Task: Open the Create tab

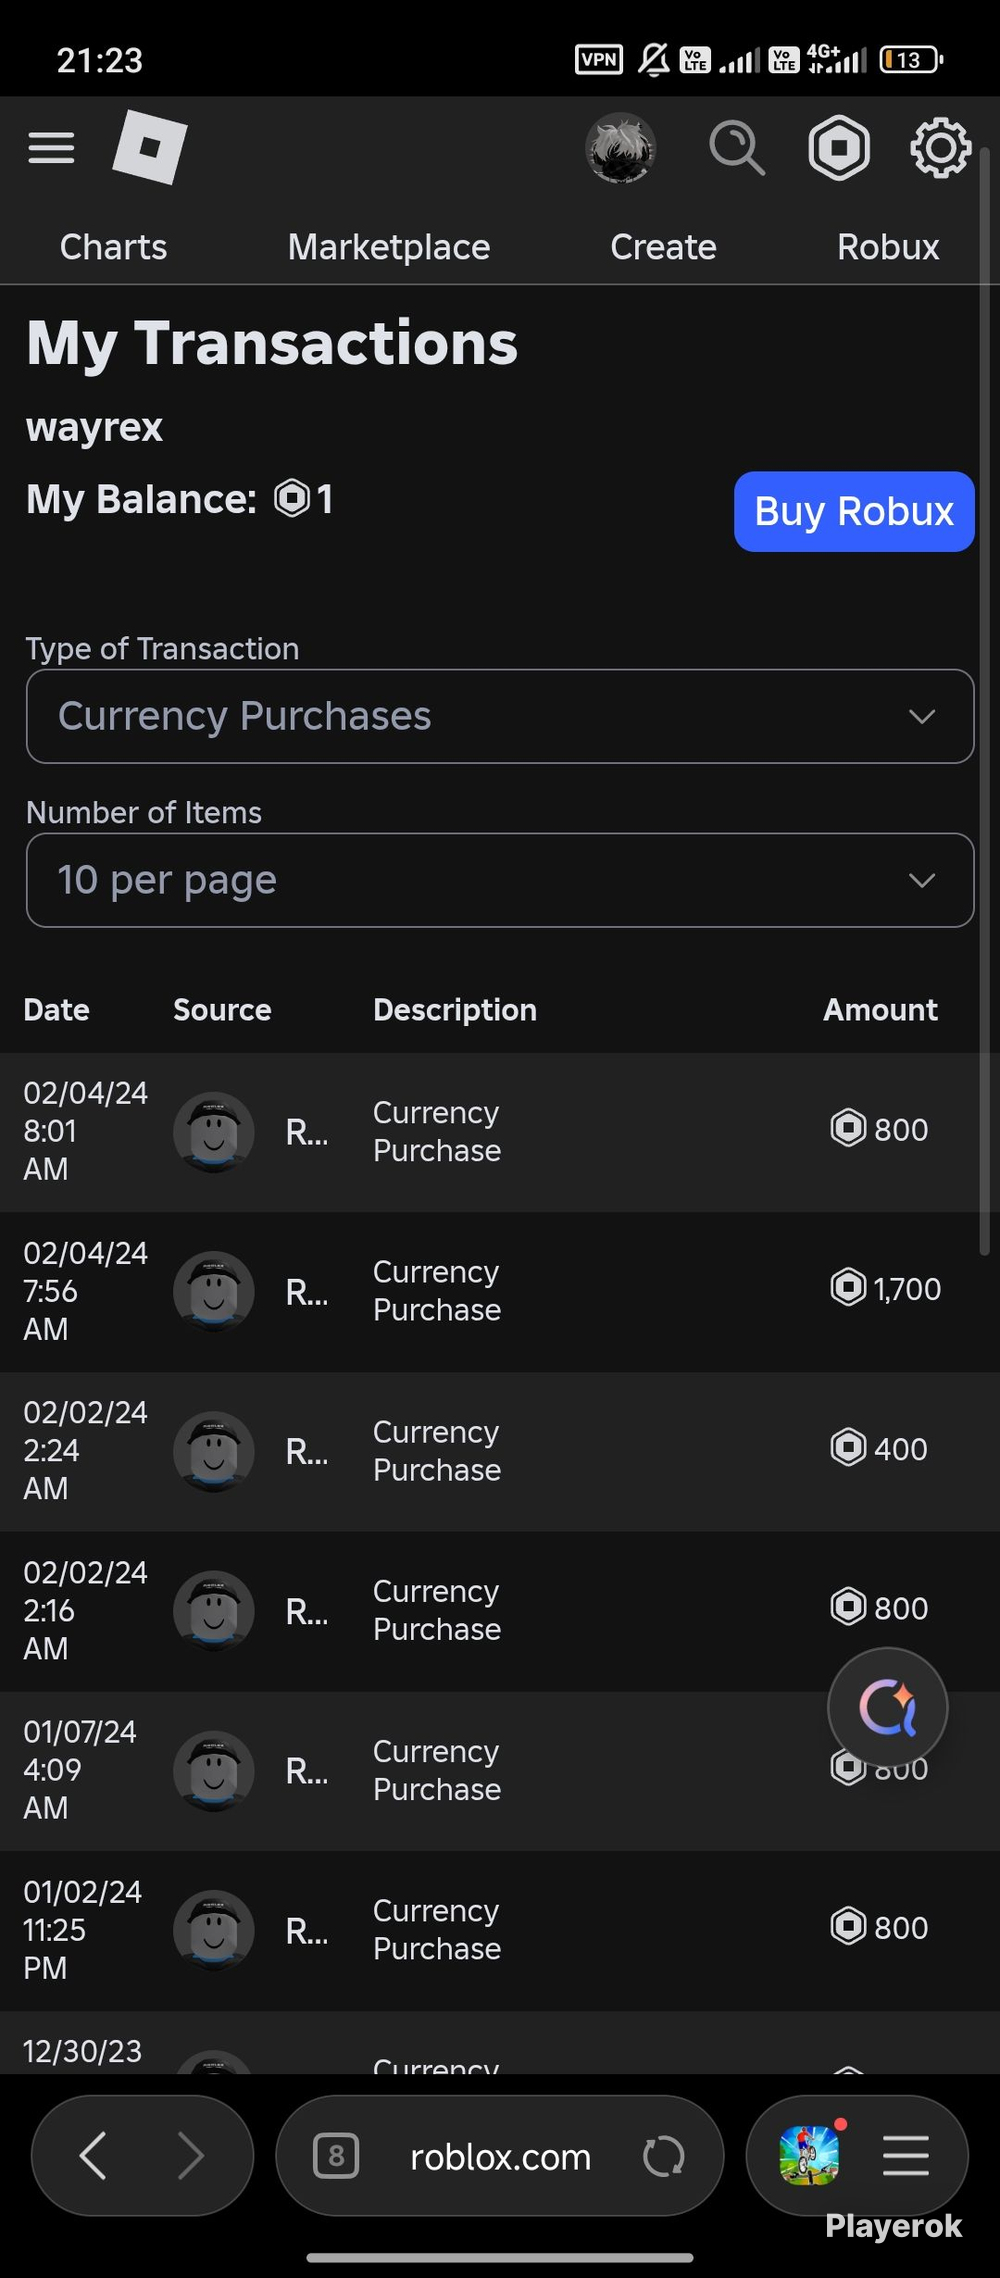Action: click(x=663, y=247)
